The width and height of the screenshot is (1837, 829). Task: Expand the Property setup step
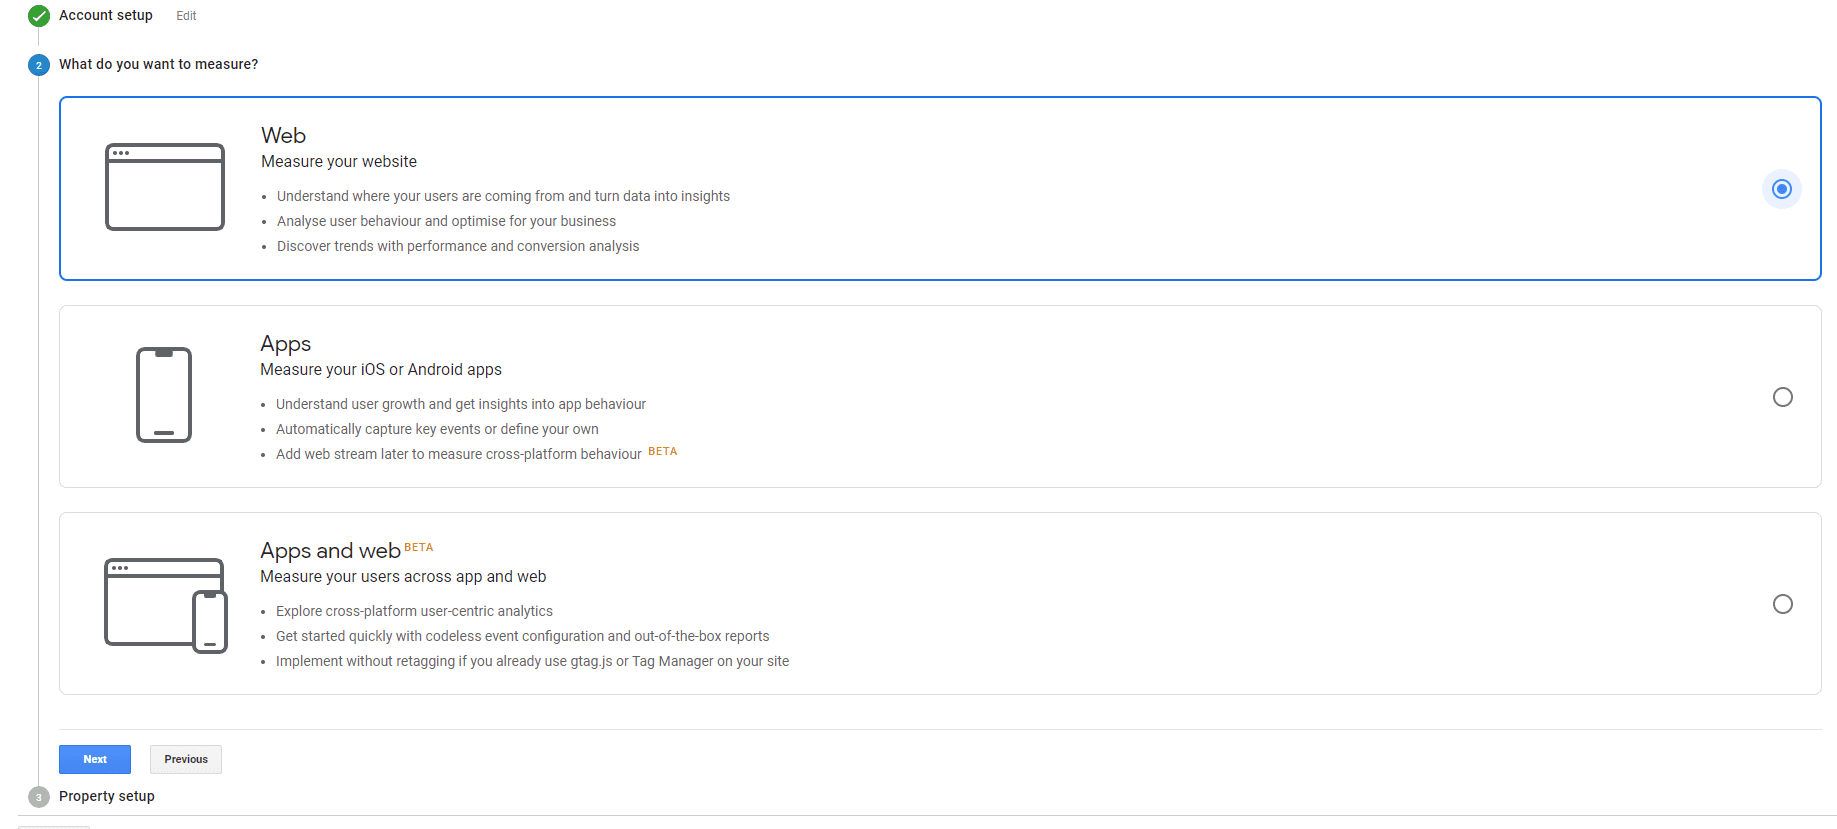(x=107, y=796)
